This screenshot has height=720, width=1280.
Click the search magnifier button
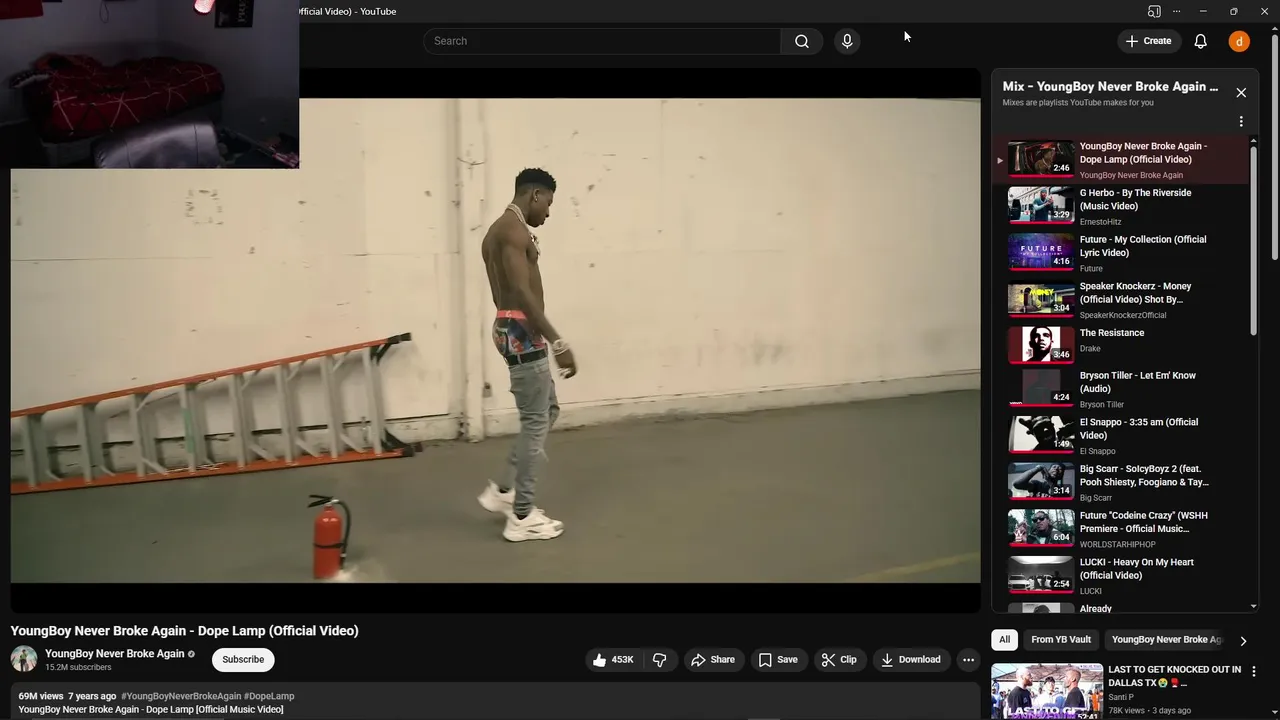(x=801, y=41)
